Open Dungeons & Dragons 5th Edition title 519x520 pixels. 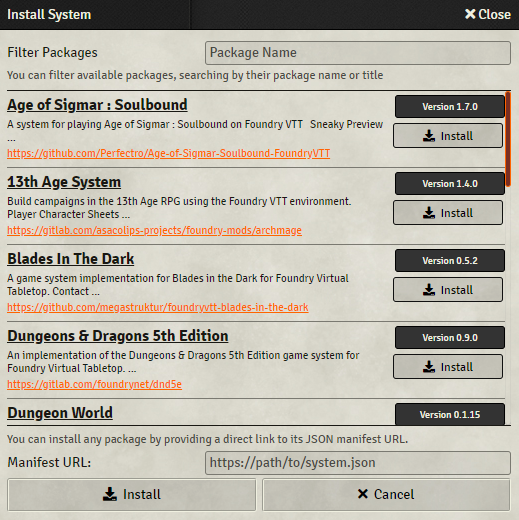point(118,336)
